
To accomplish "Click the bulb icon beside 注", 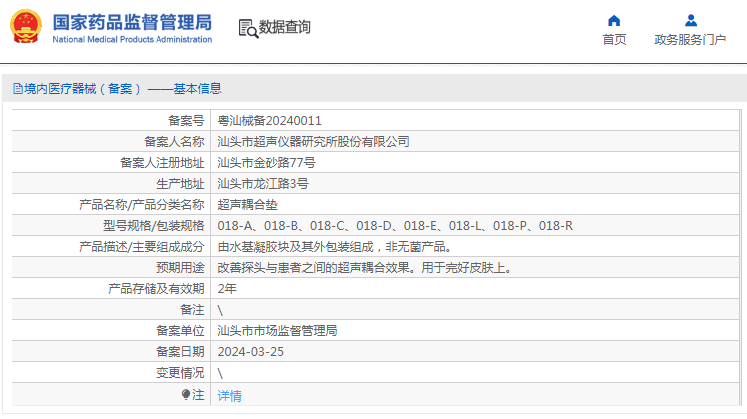I will [186, 395].
